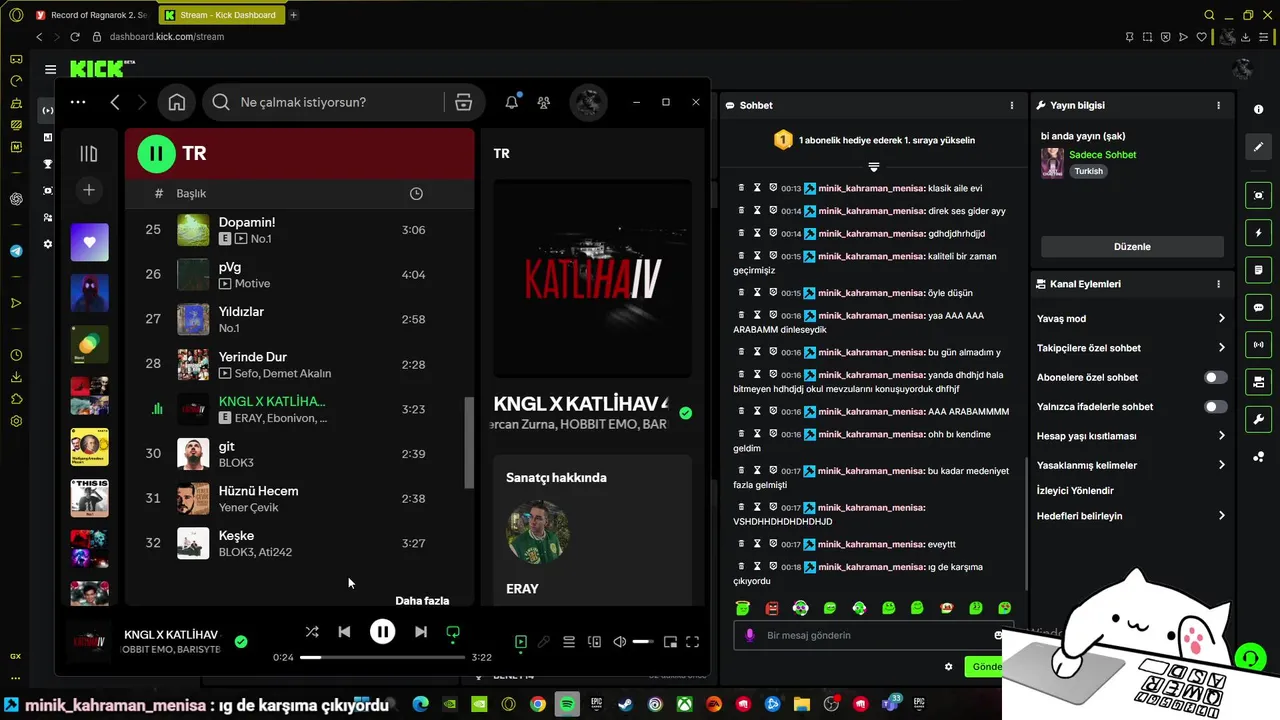Seek within the song progress bar
The width and height of the screenshot is (1280, 720).
(382, 657)
